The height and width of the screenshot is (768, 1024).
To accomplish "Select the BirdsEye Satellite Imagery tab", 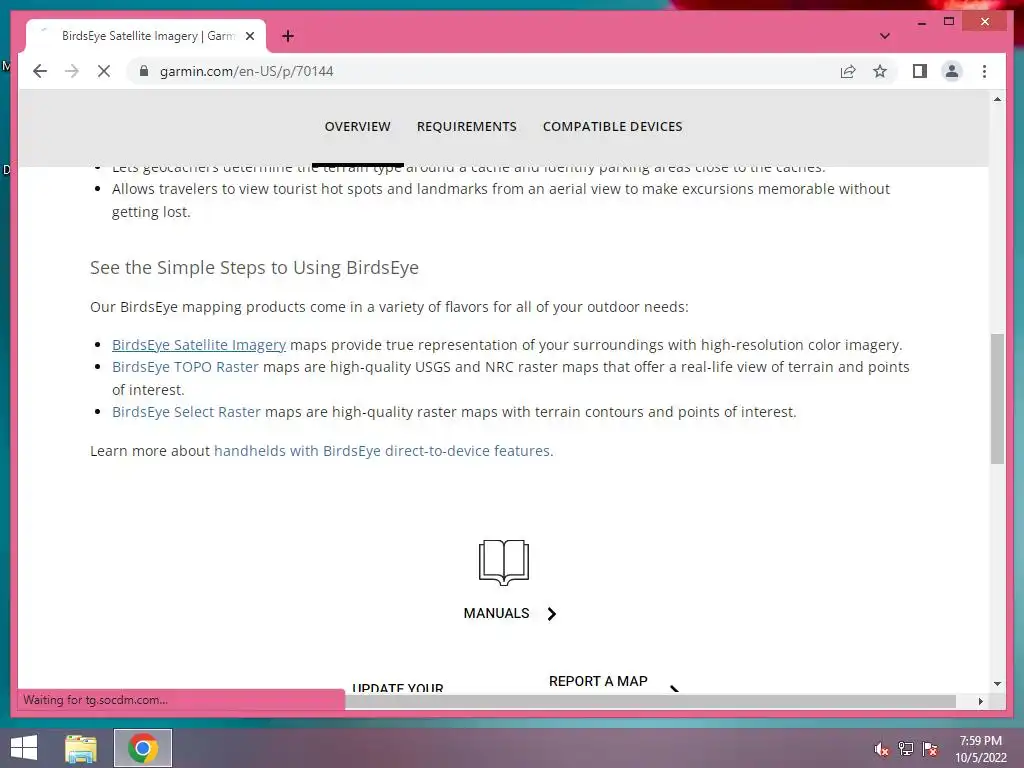I will click(x=146, y=36).
